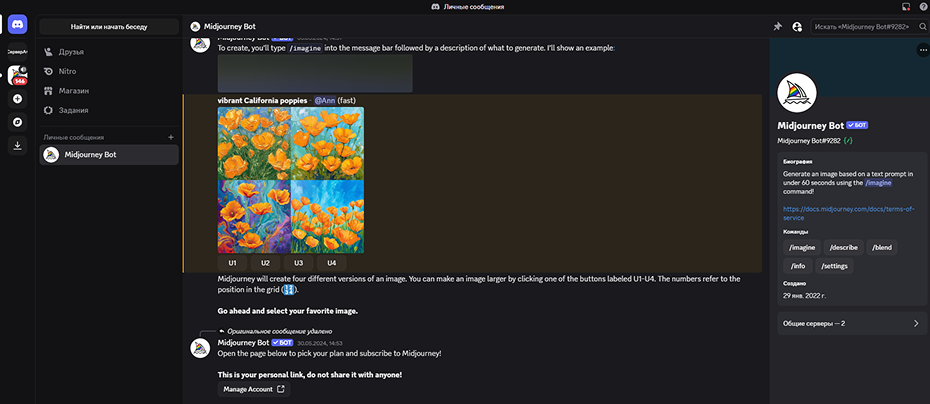Screen dimensions: 930x404
Task: Click the /imagine command in biography text
Action: (878, 183)
